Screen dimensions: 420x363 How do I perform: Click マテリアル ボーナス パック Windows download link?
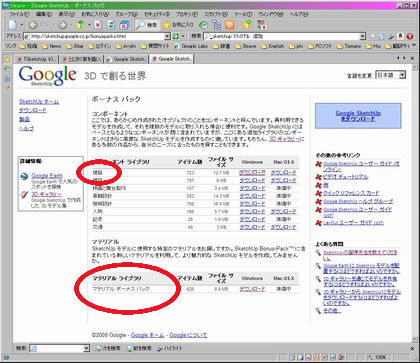pyautogui.click(x=252, y=289)
